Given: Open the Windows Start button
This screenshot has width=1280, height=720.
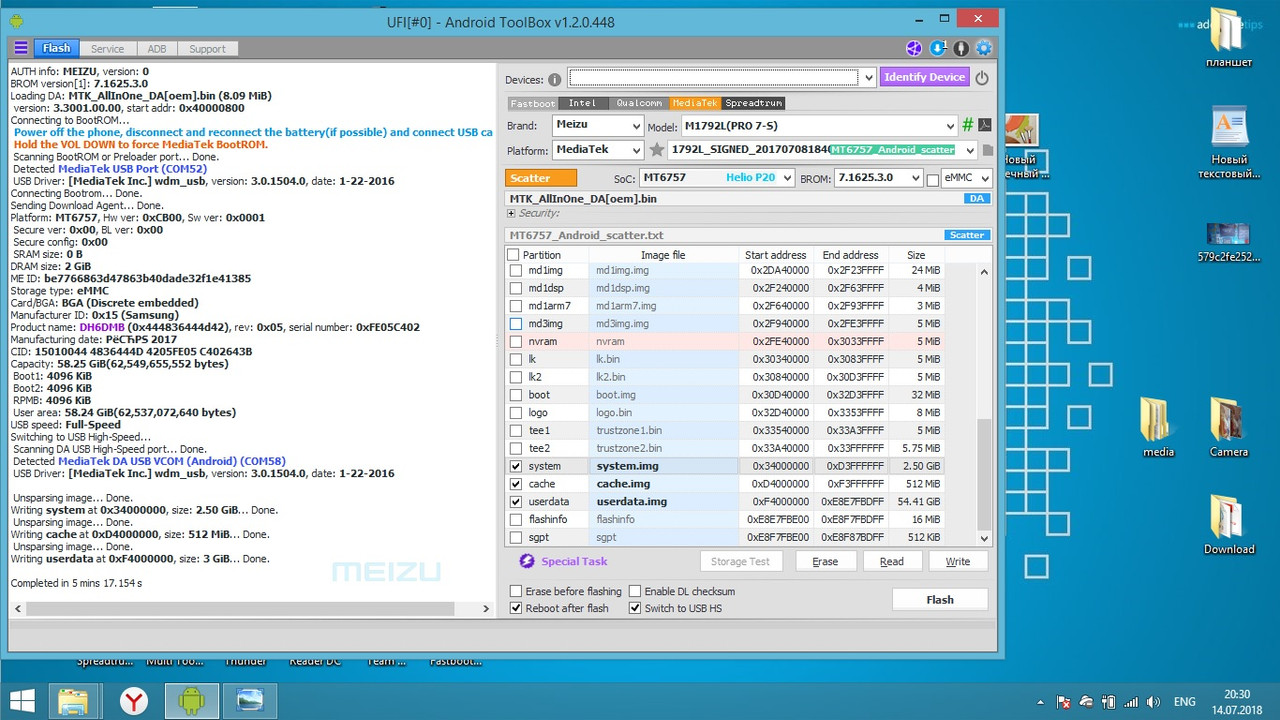Looking at the screenshot, I should [x=22, y=699].
